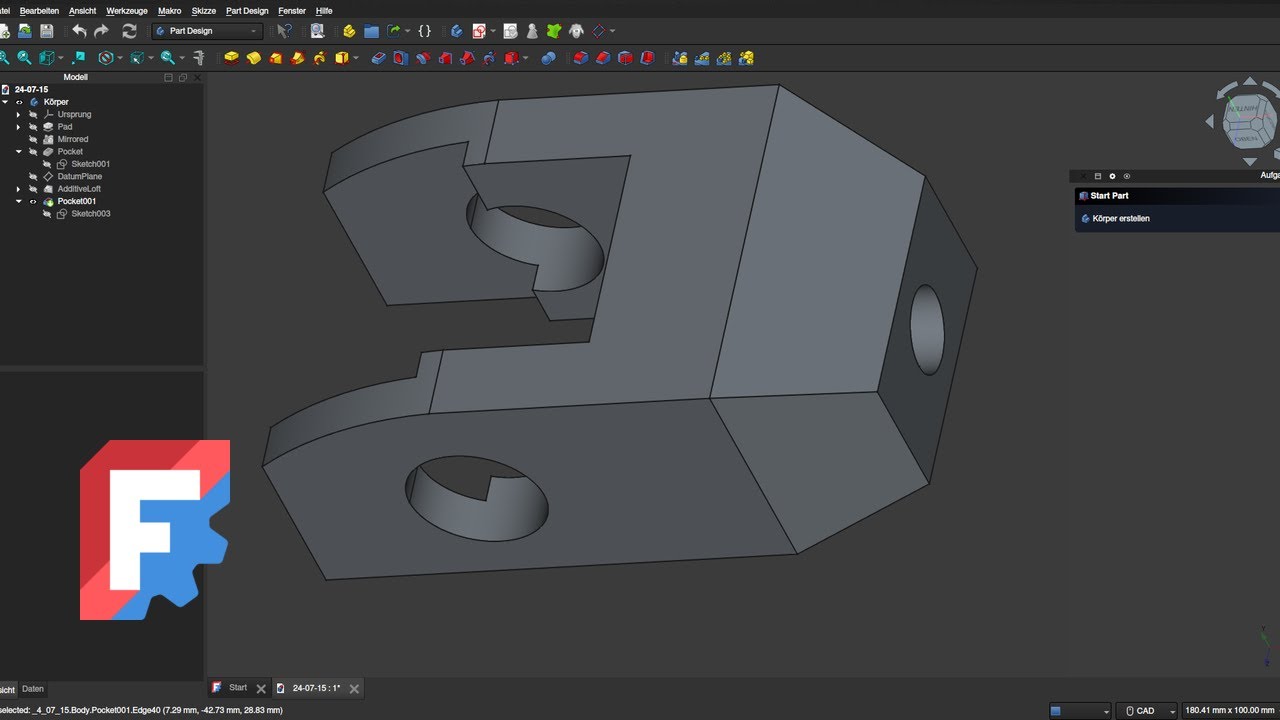
Task: Collapse the Pocket tree node
Action: [19, 152]
